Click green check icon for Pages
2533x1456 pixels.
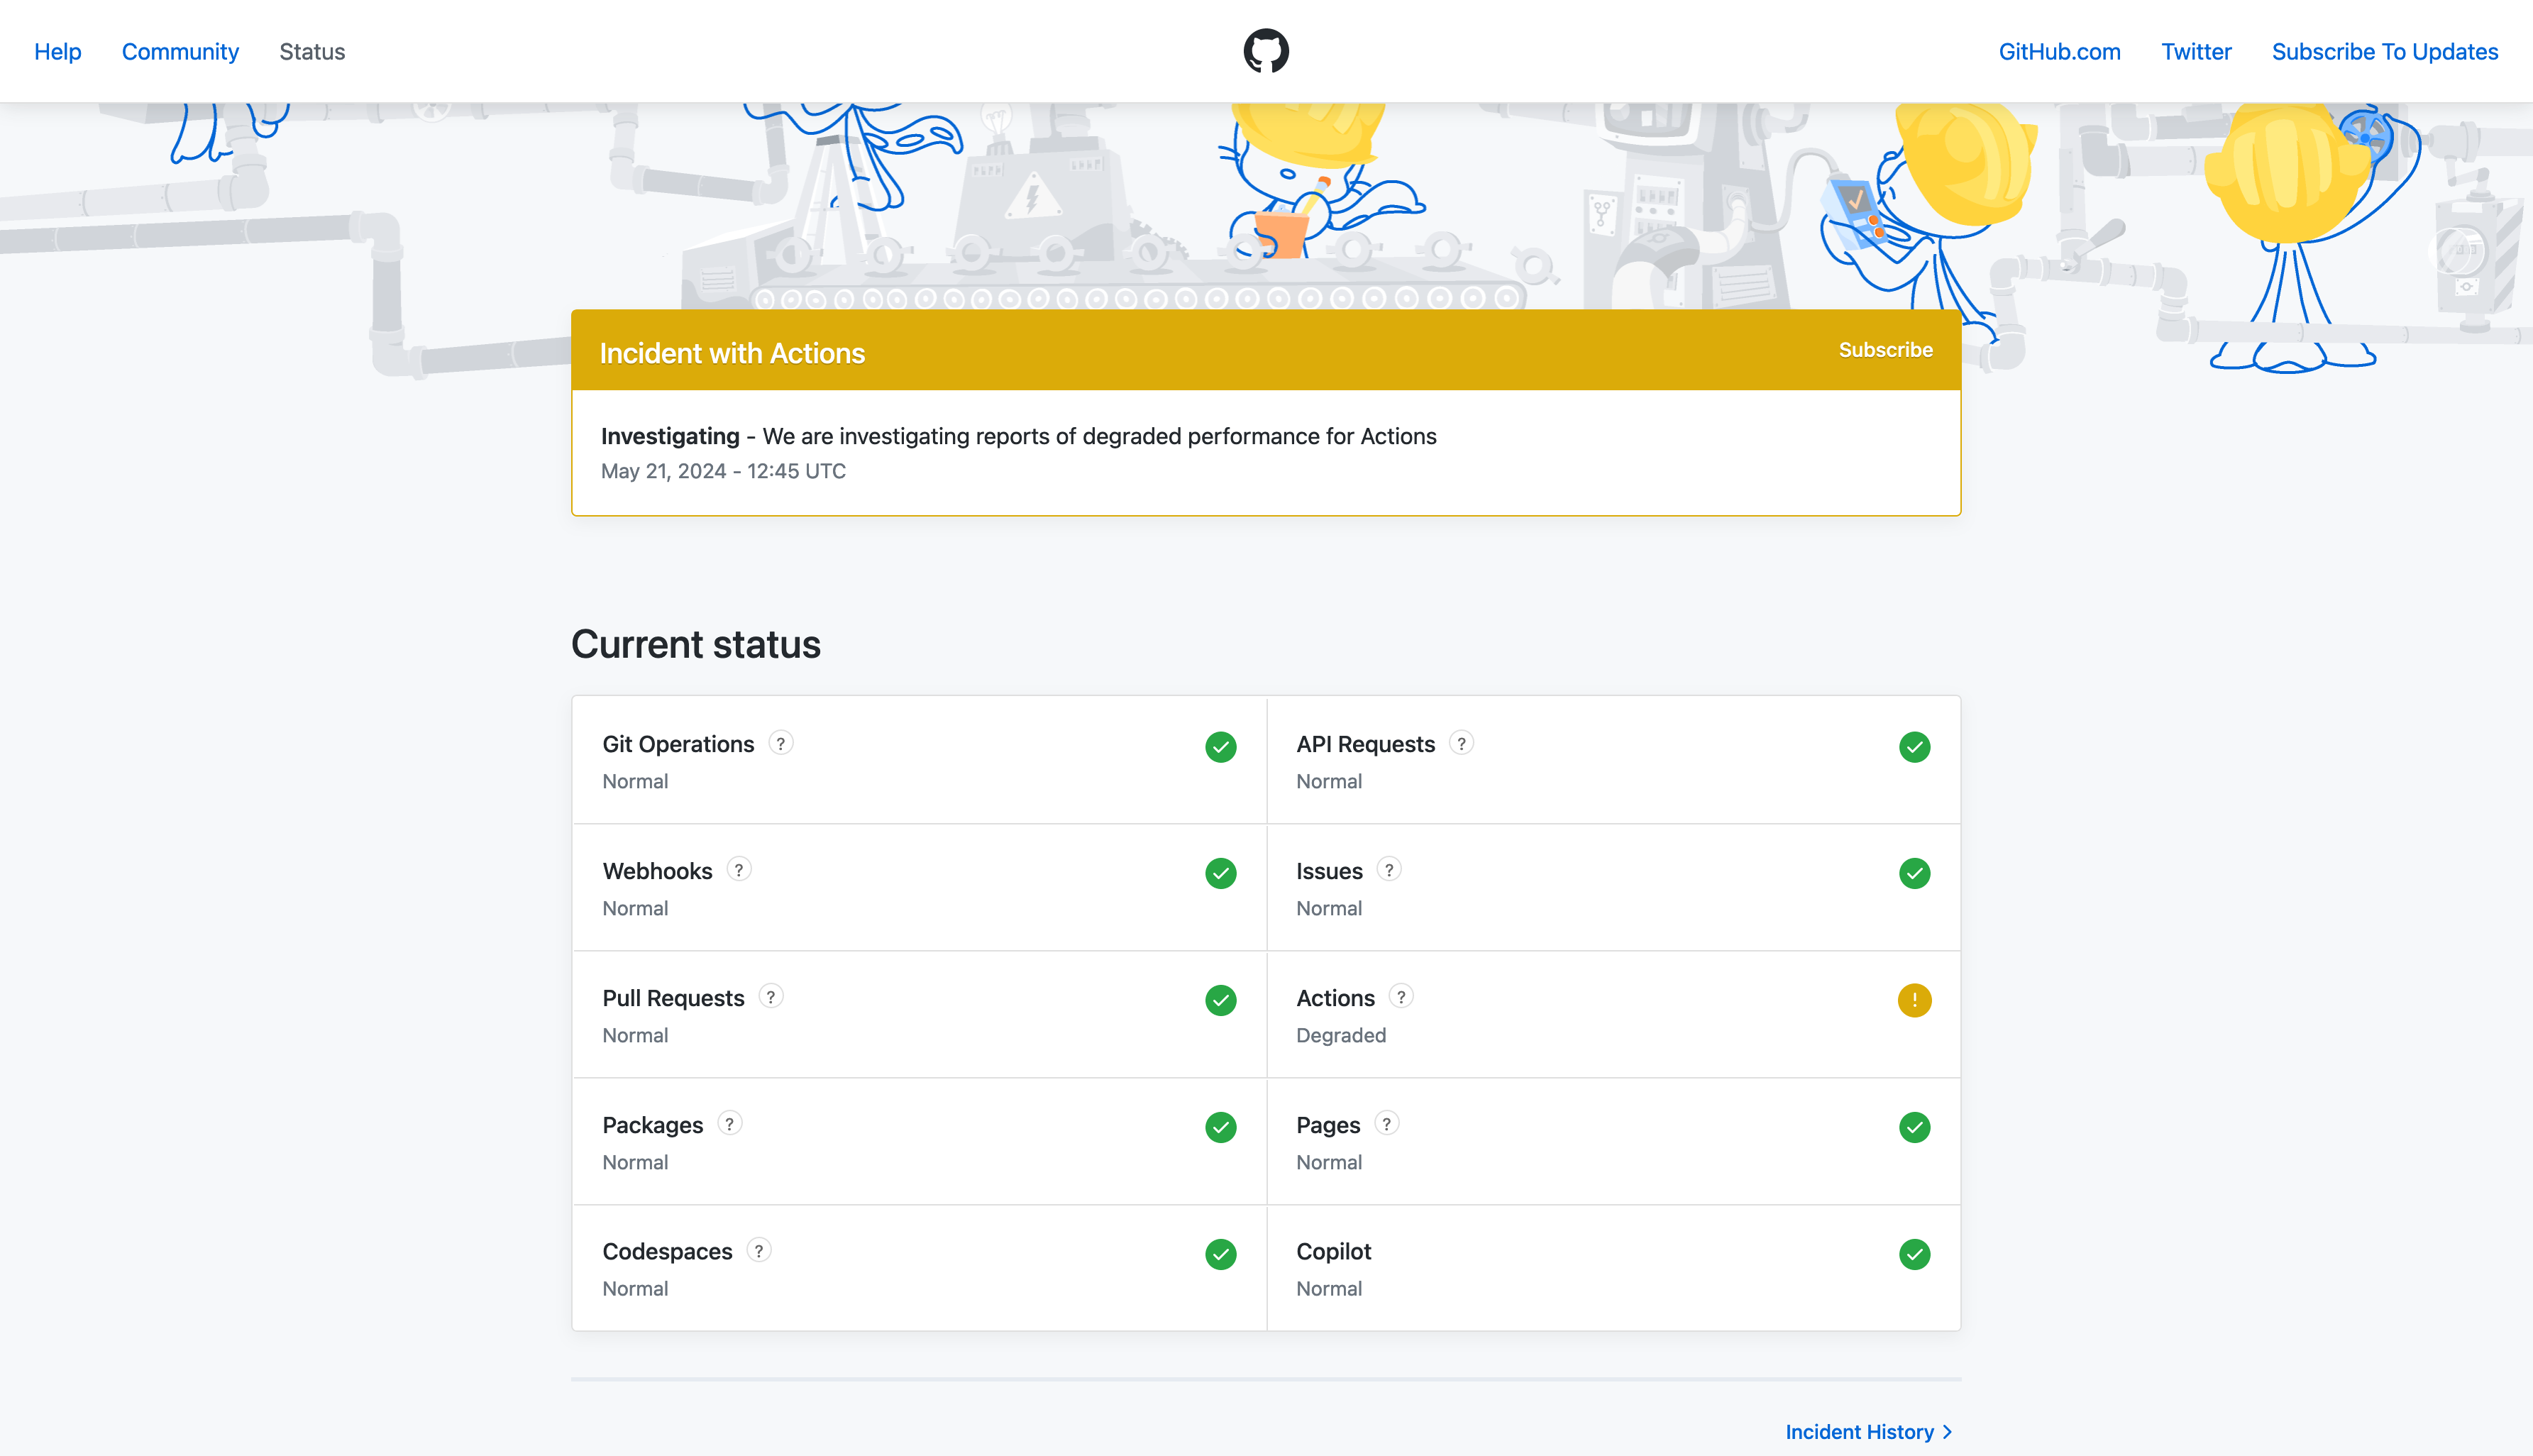tap(1914, 1128)
